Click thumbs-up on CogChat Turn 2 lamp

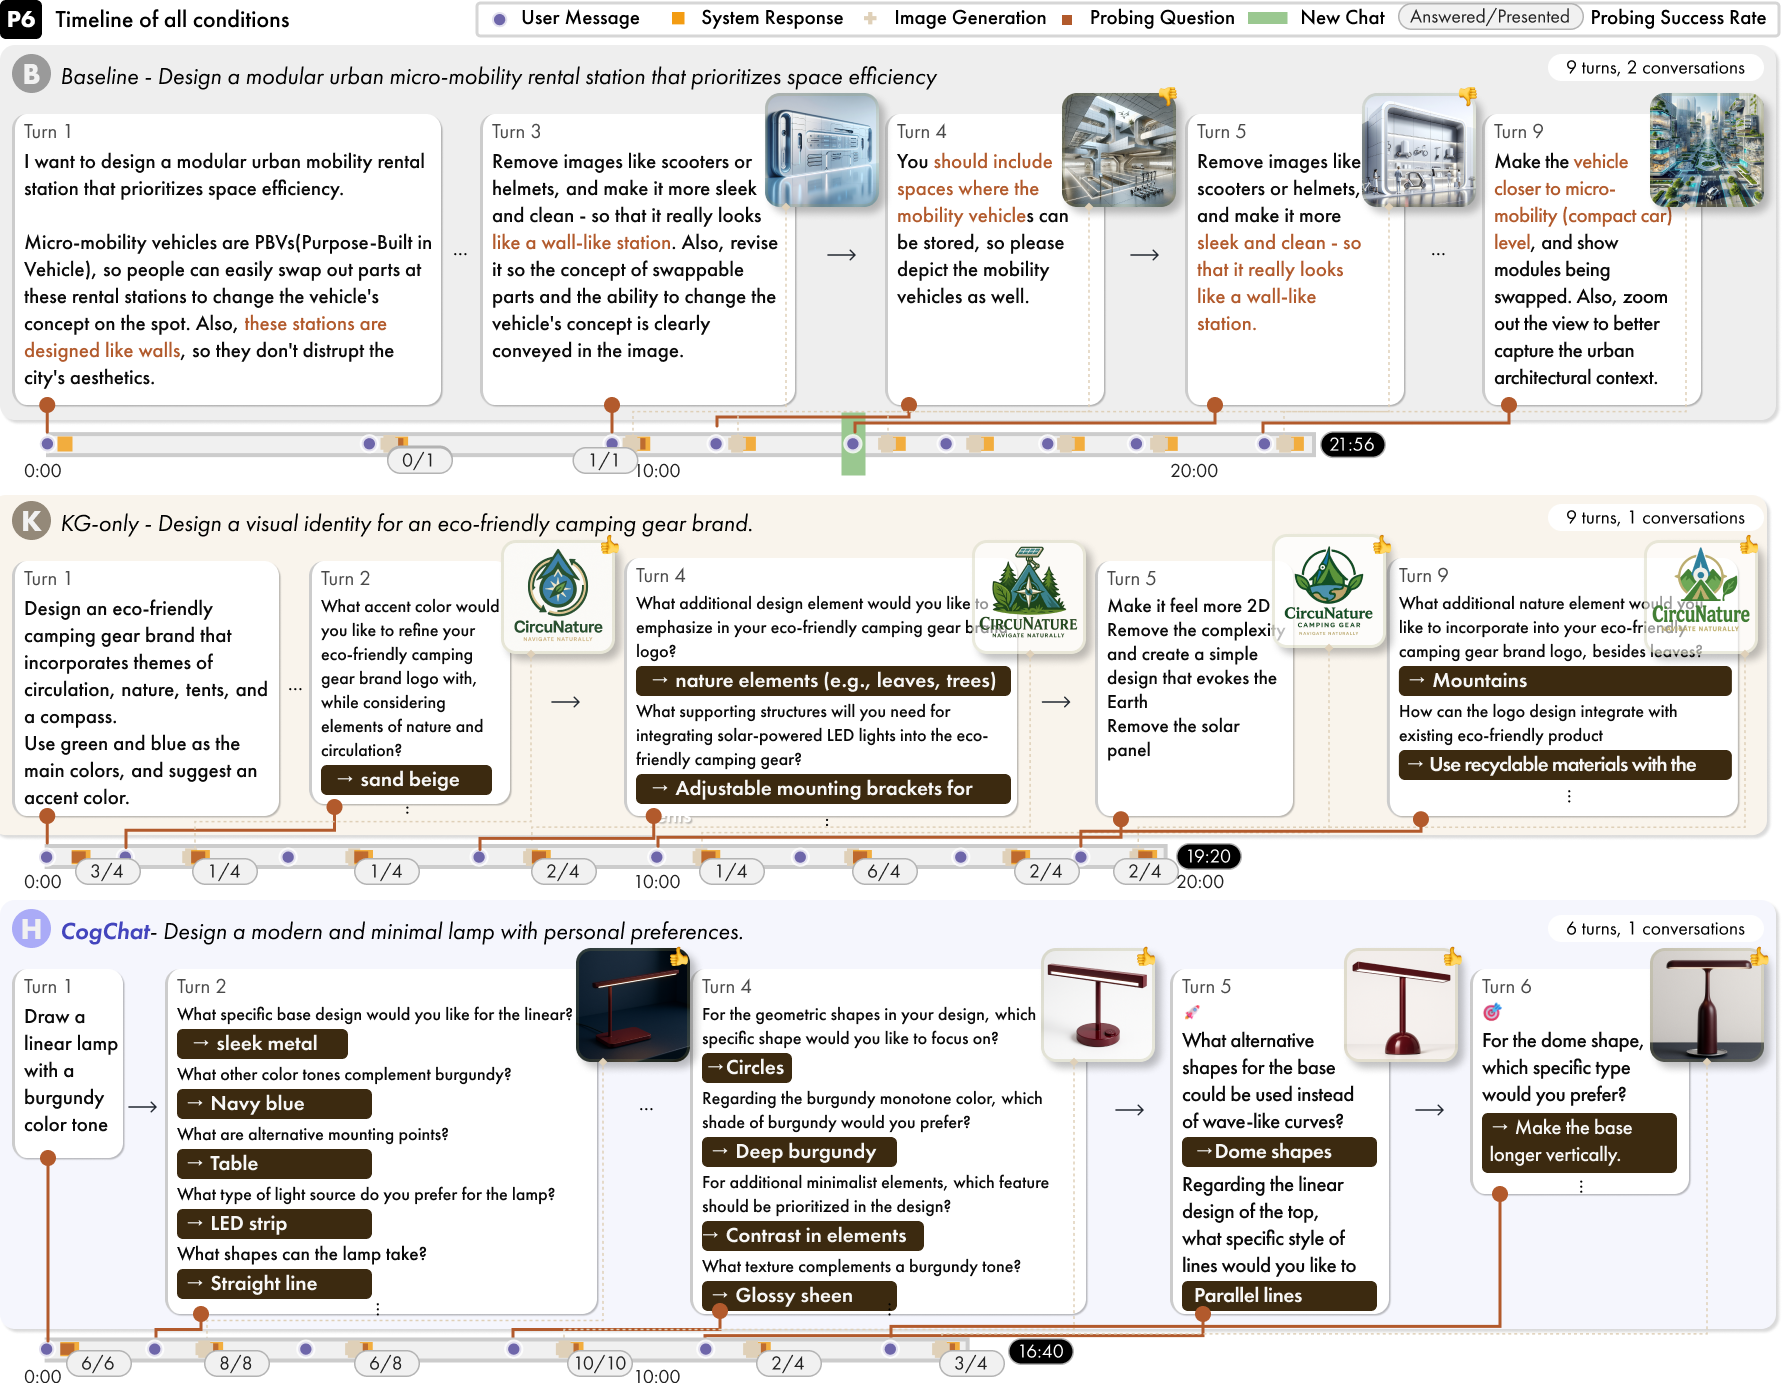[x=679, y=957]
